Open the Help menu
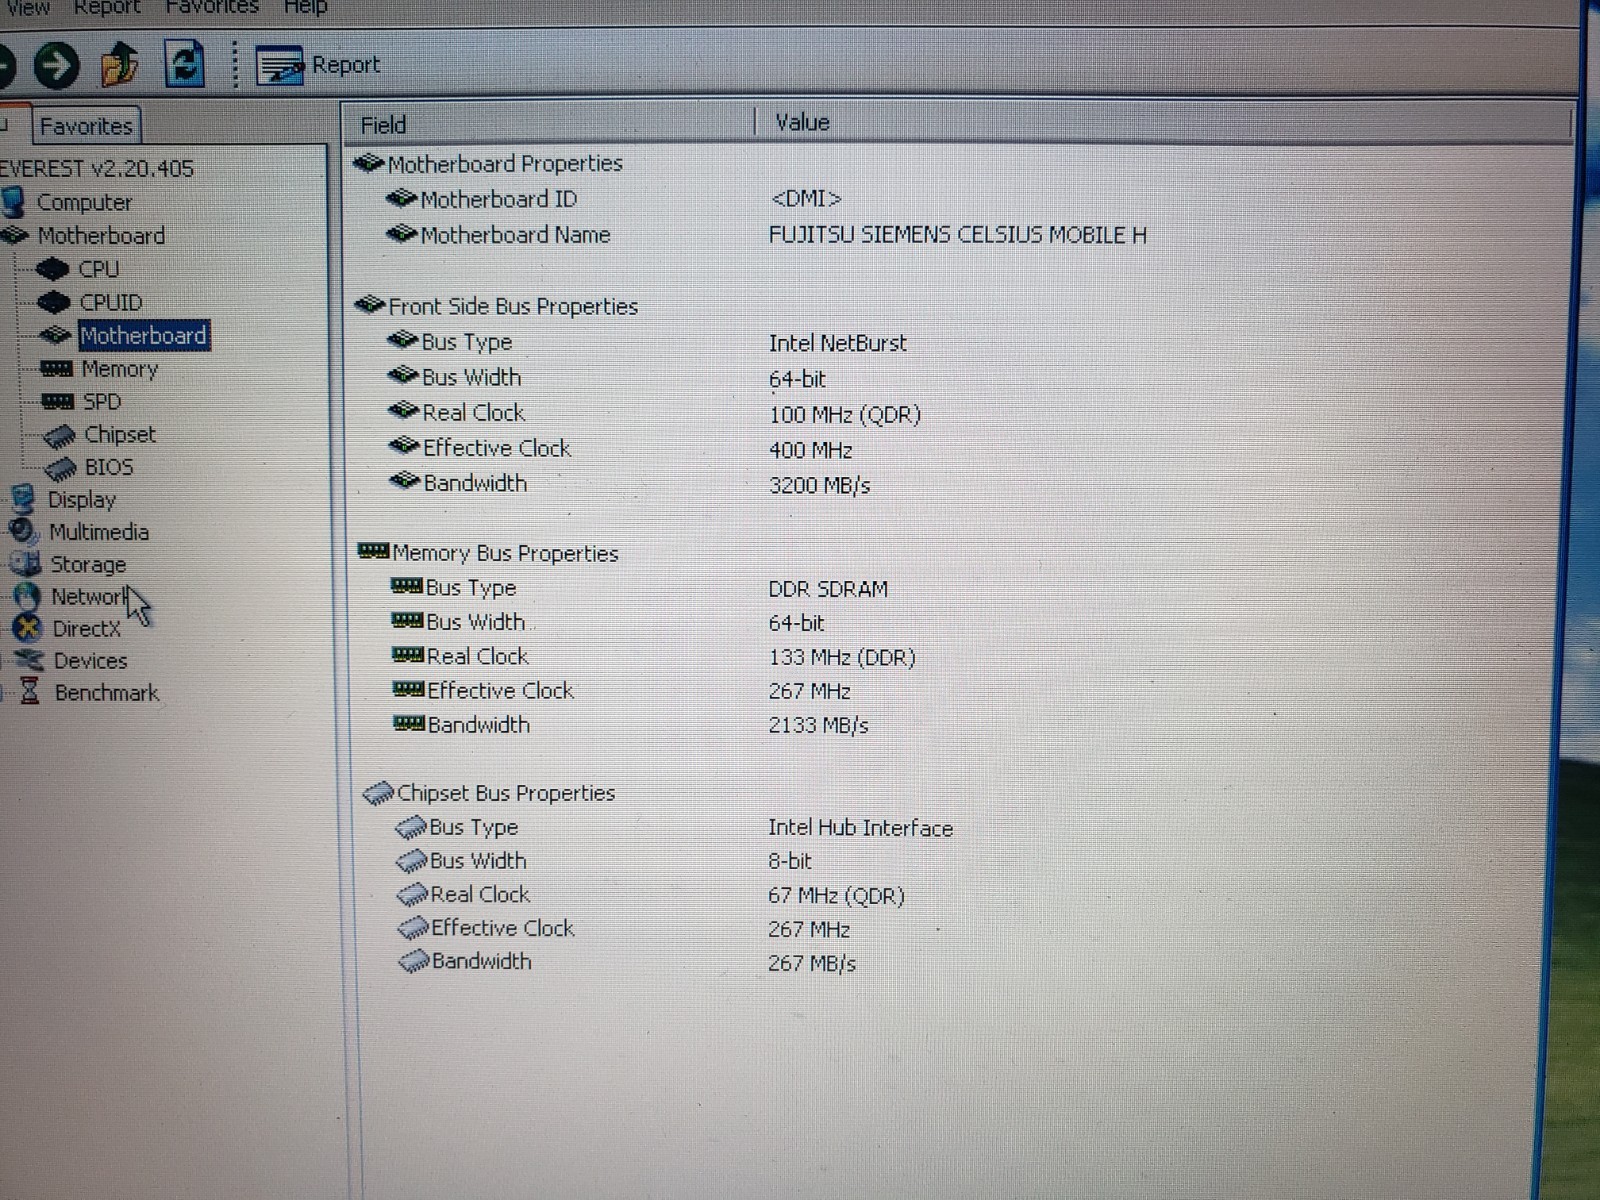Screen dimensions: 1600x1200 [305, 7]
